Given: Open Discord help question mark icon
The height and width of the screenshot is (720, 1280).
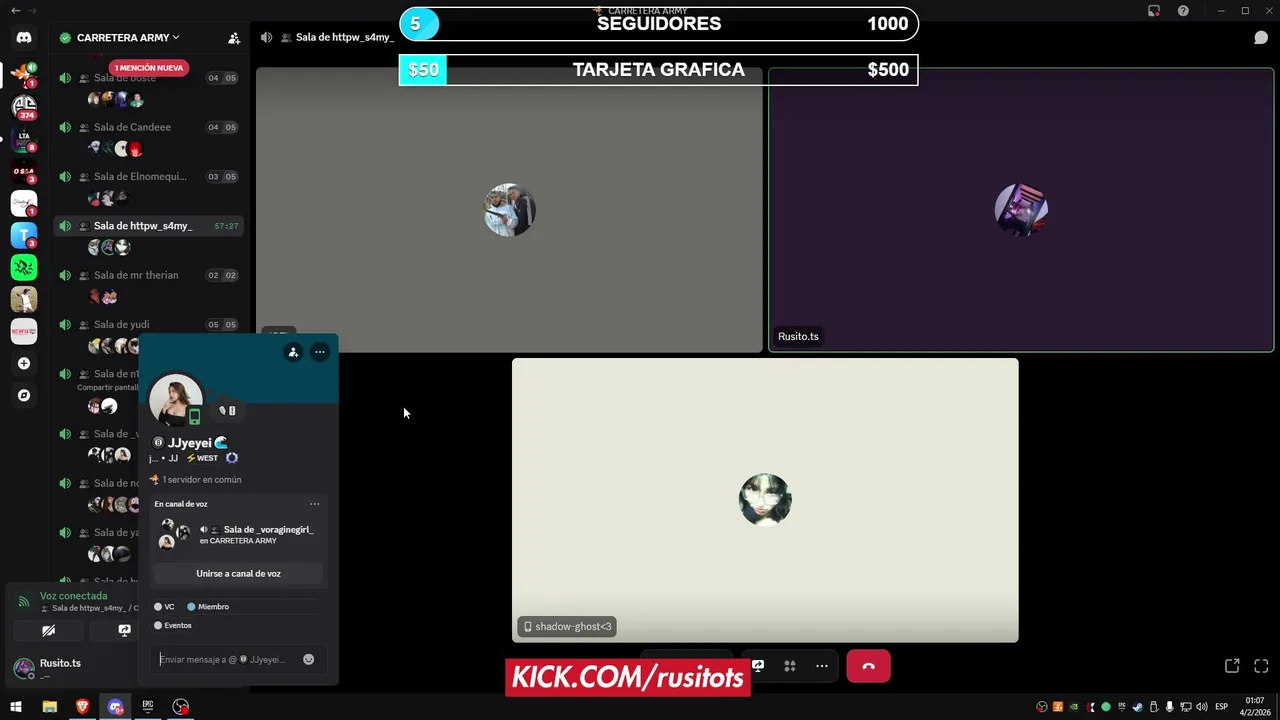Looking at the screenshot, I should [x=1183, y=11].
